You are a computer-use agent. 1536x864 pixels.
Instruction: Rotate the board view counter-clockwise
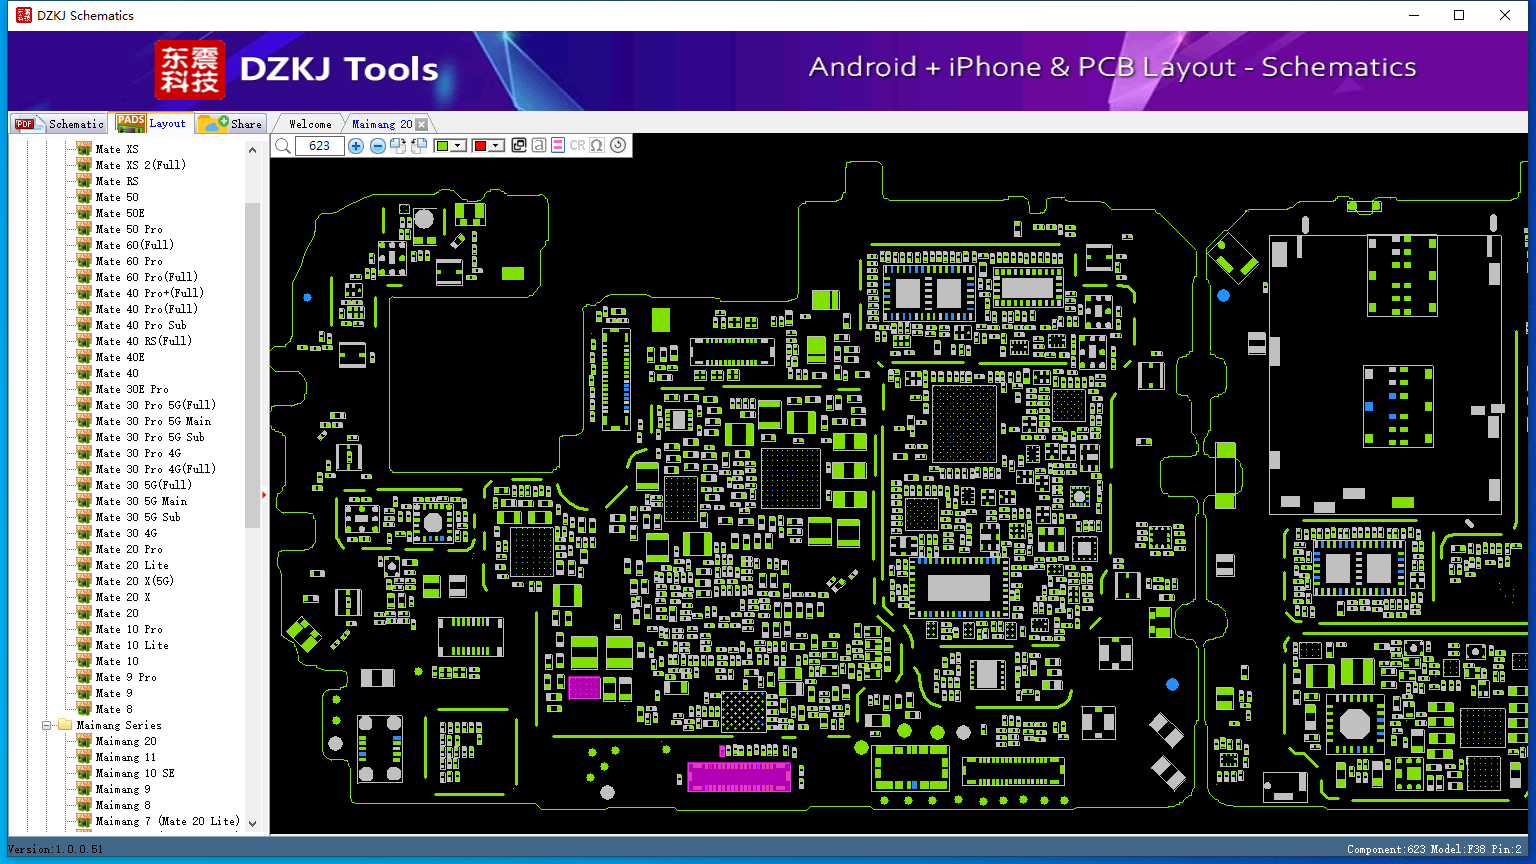419,146
